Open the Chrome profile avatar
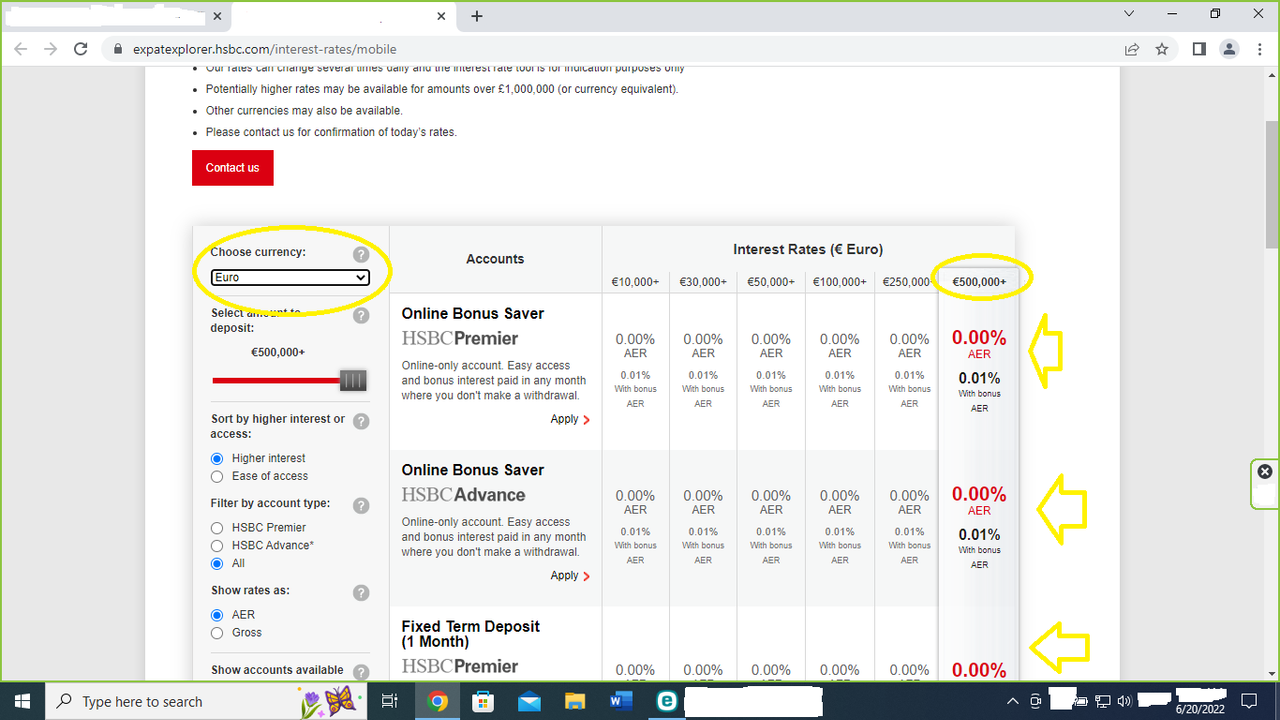The height and width of the screenshot is (720, 1280). click(x=1229, y=49)
